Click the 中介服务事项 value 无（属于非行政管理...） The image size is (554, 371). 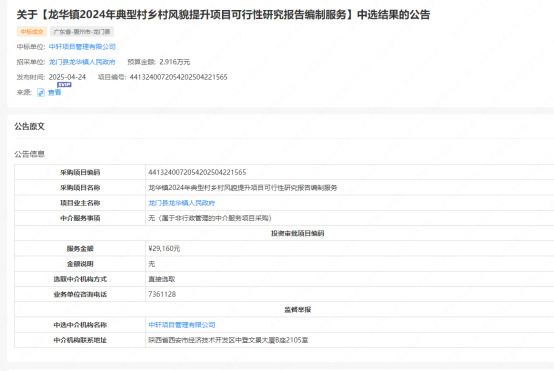(x=210, y=218)
